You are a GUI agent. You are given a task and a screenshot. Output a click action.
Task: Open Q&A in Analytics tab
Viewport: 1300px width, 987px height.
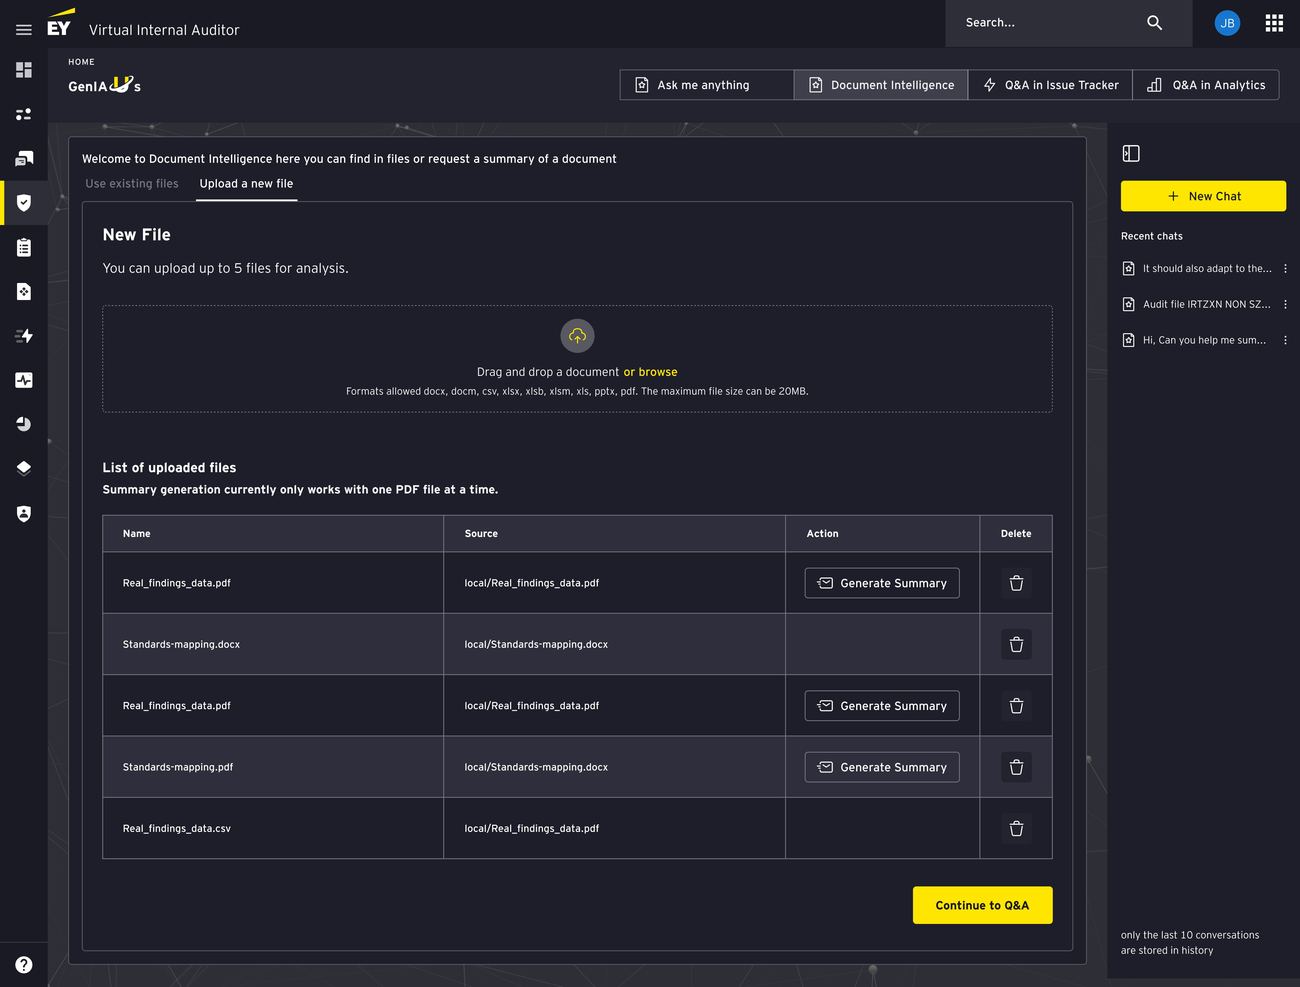click(1206, 85)
